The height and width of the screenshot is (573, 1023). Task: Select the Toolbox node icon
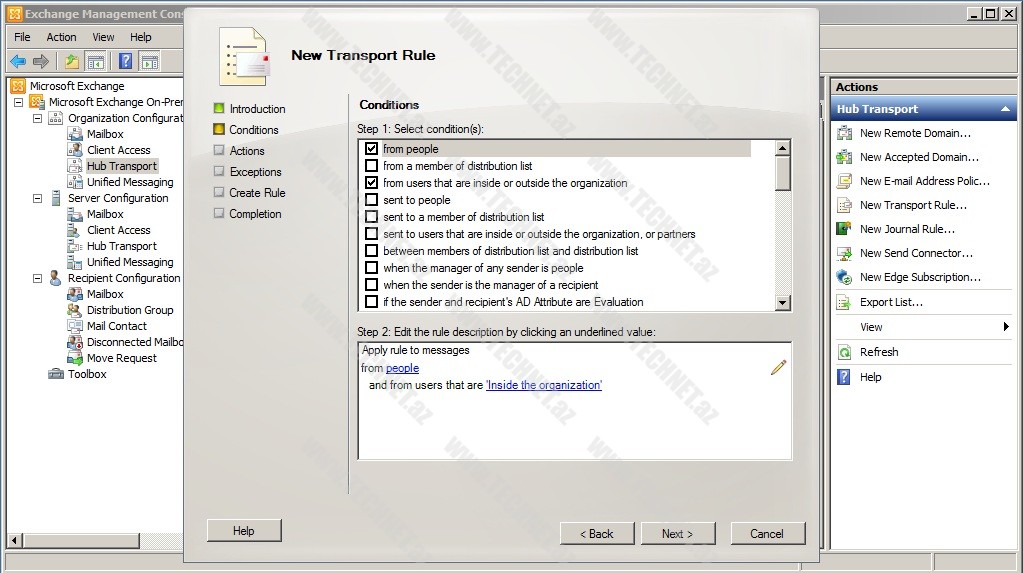(x=56, y=374)
